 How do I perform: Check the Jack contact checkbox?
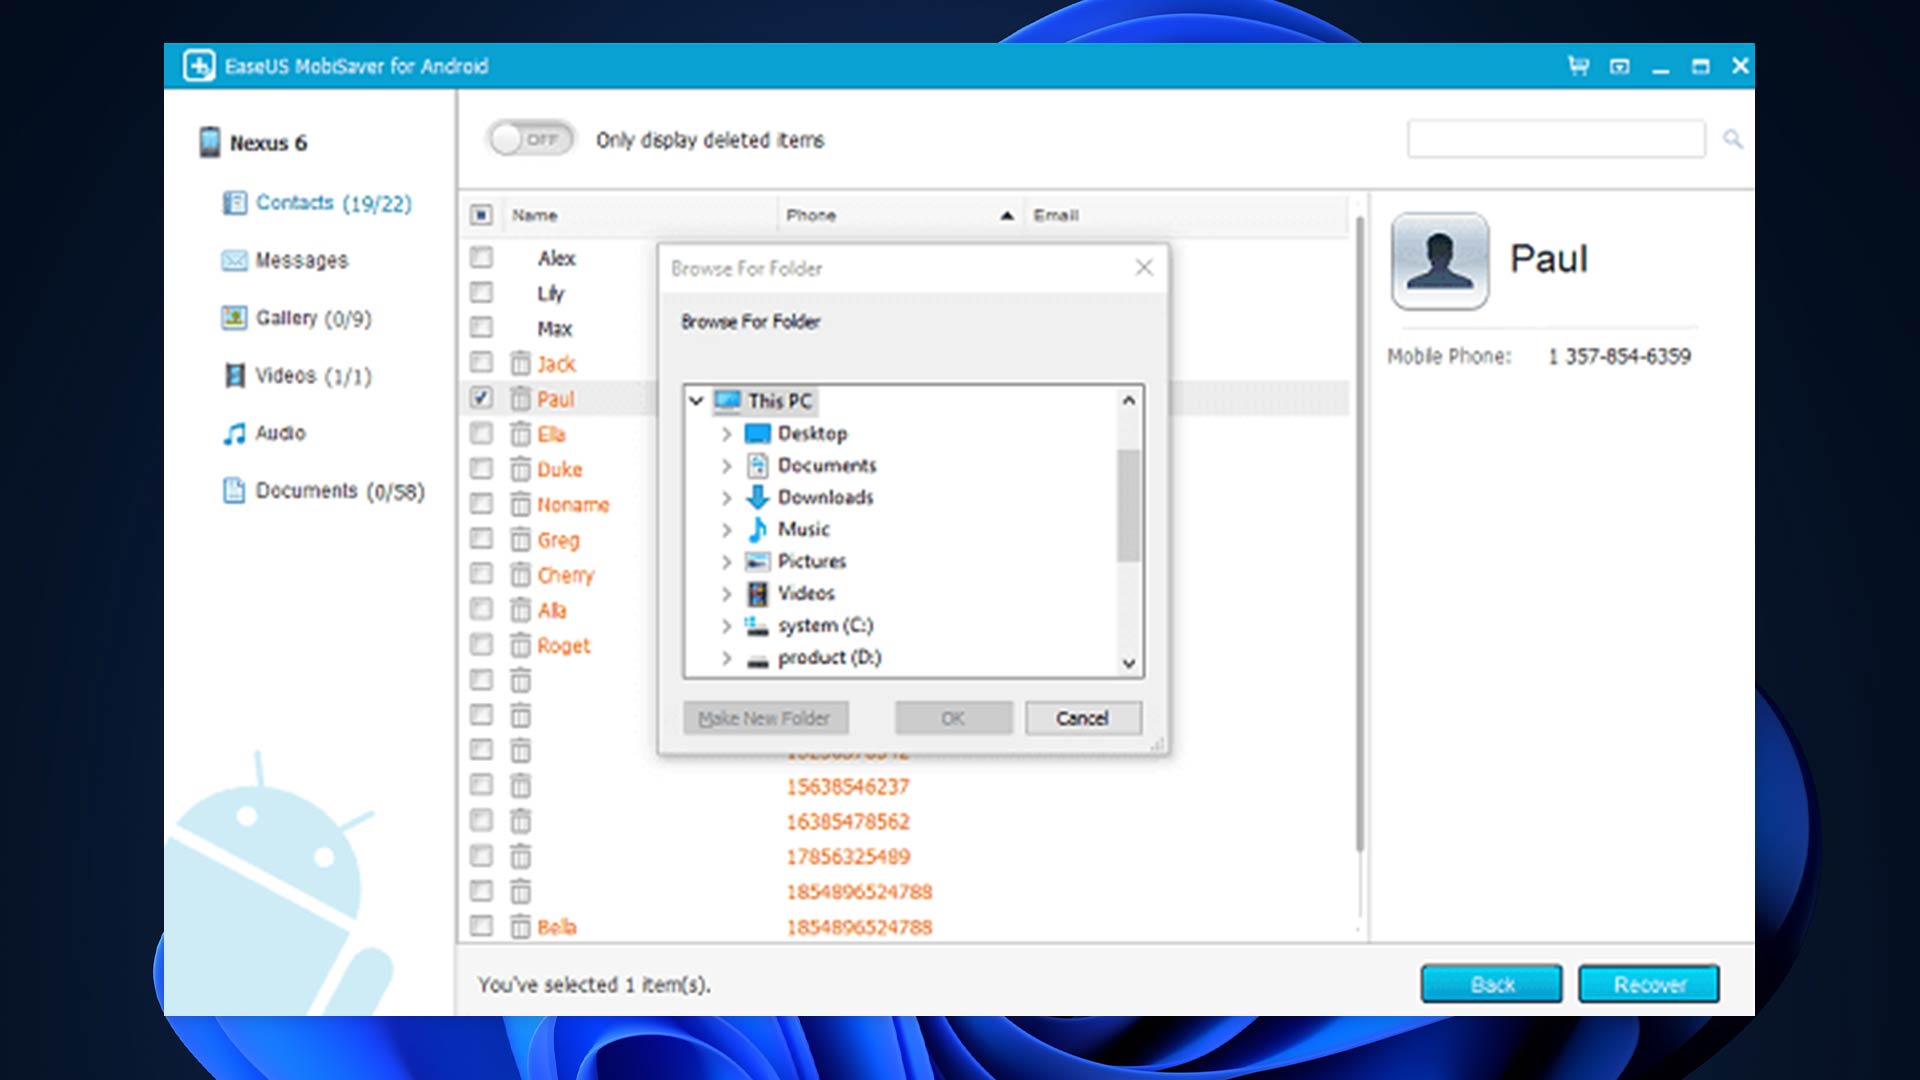pos(481,362)
